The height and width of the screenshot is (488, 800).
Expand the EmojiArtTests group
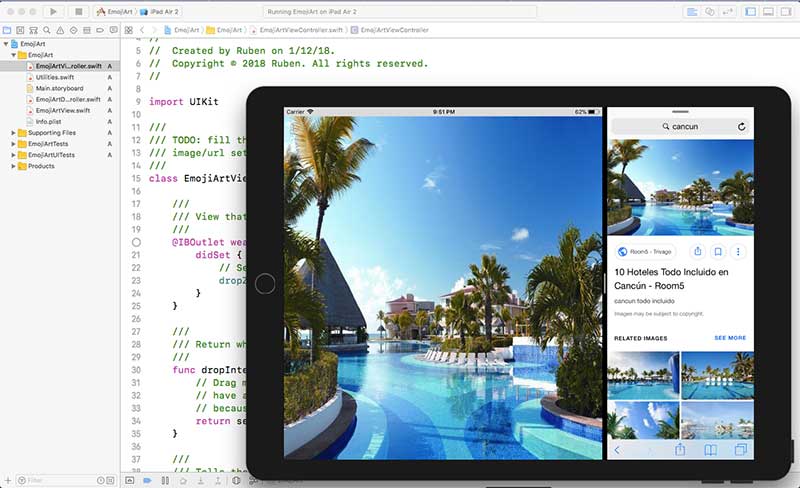click(x=13, y=144)
